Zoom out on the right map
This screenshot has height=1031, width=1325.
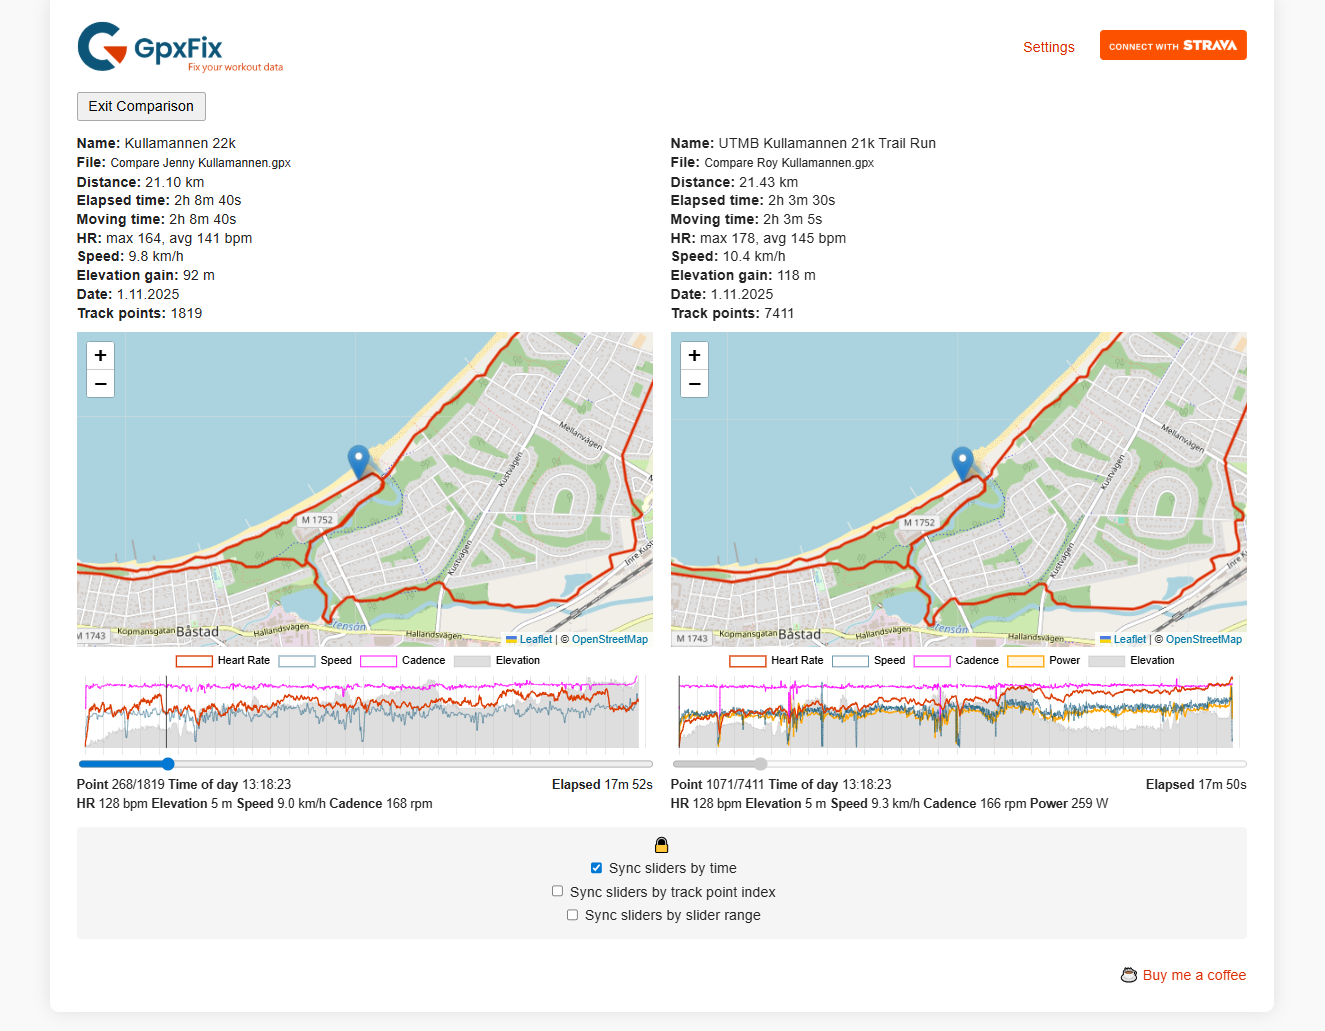694,384
